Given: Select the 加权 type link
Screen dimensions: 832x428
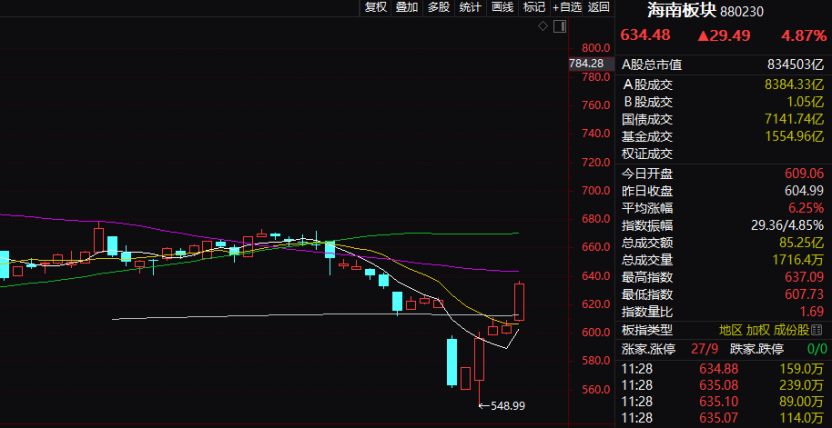Looking at the screenshot, I should point(758,330).
